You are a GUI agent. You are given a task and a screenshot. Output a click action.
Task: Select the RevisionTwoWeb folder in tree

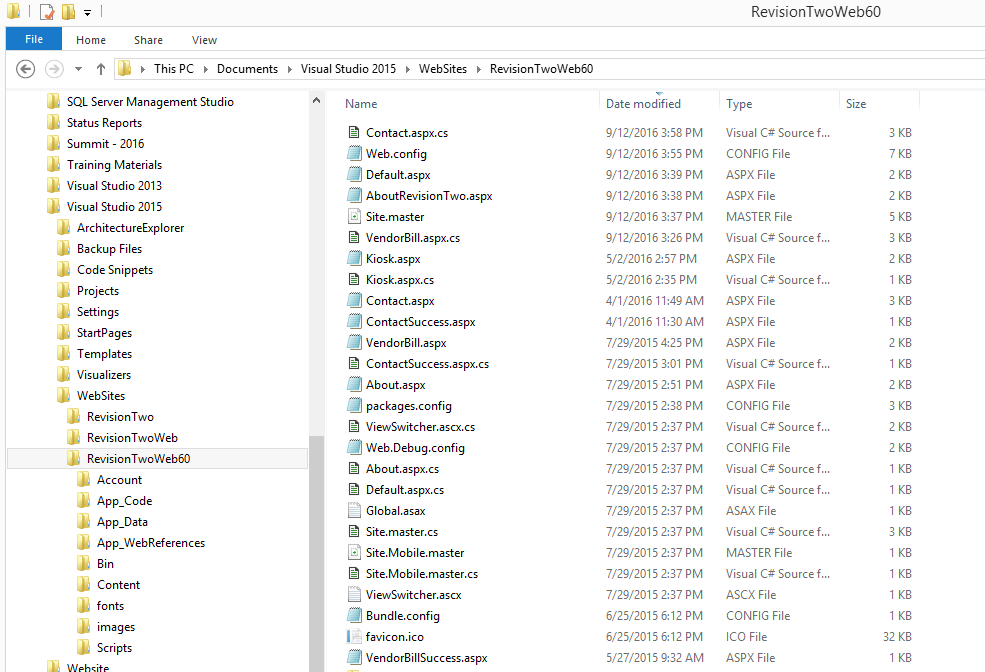click(132, 438)
